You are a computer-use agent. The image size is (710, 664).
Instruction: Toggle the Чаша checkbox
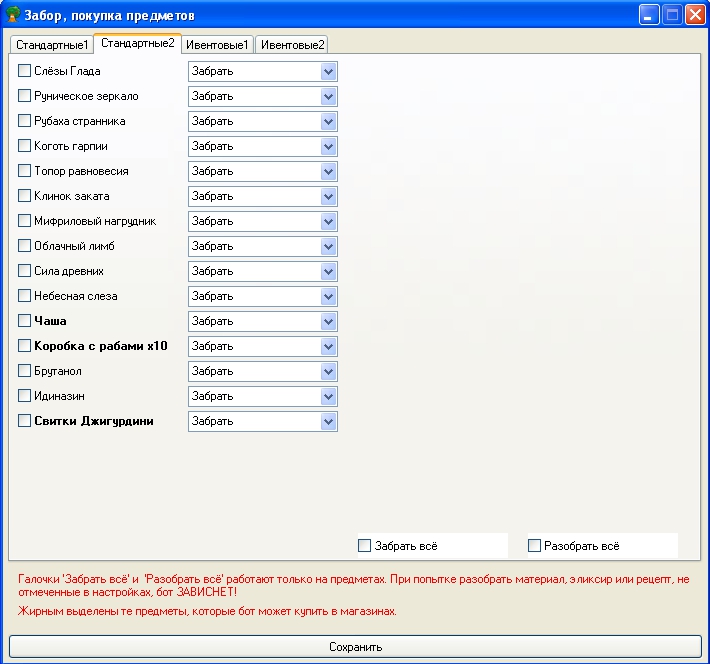pyautogui.click(x=25, y=321)
